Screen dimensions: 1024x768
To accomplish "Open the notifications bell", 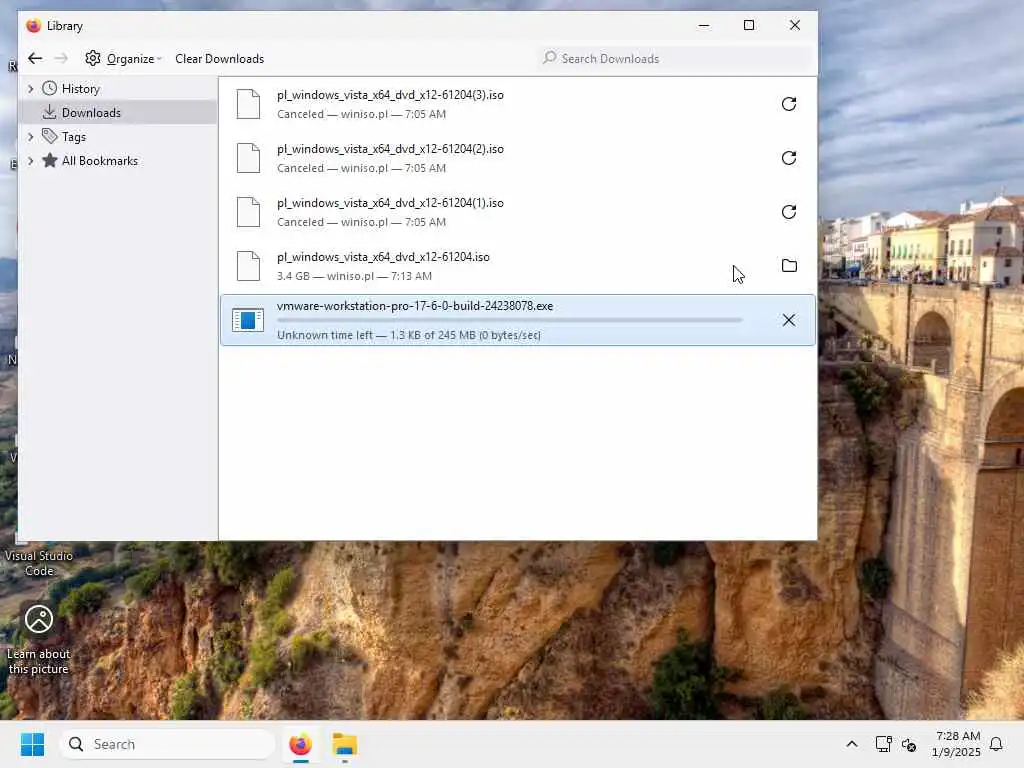I will (x=997, y=744).
